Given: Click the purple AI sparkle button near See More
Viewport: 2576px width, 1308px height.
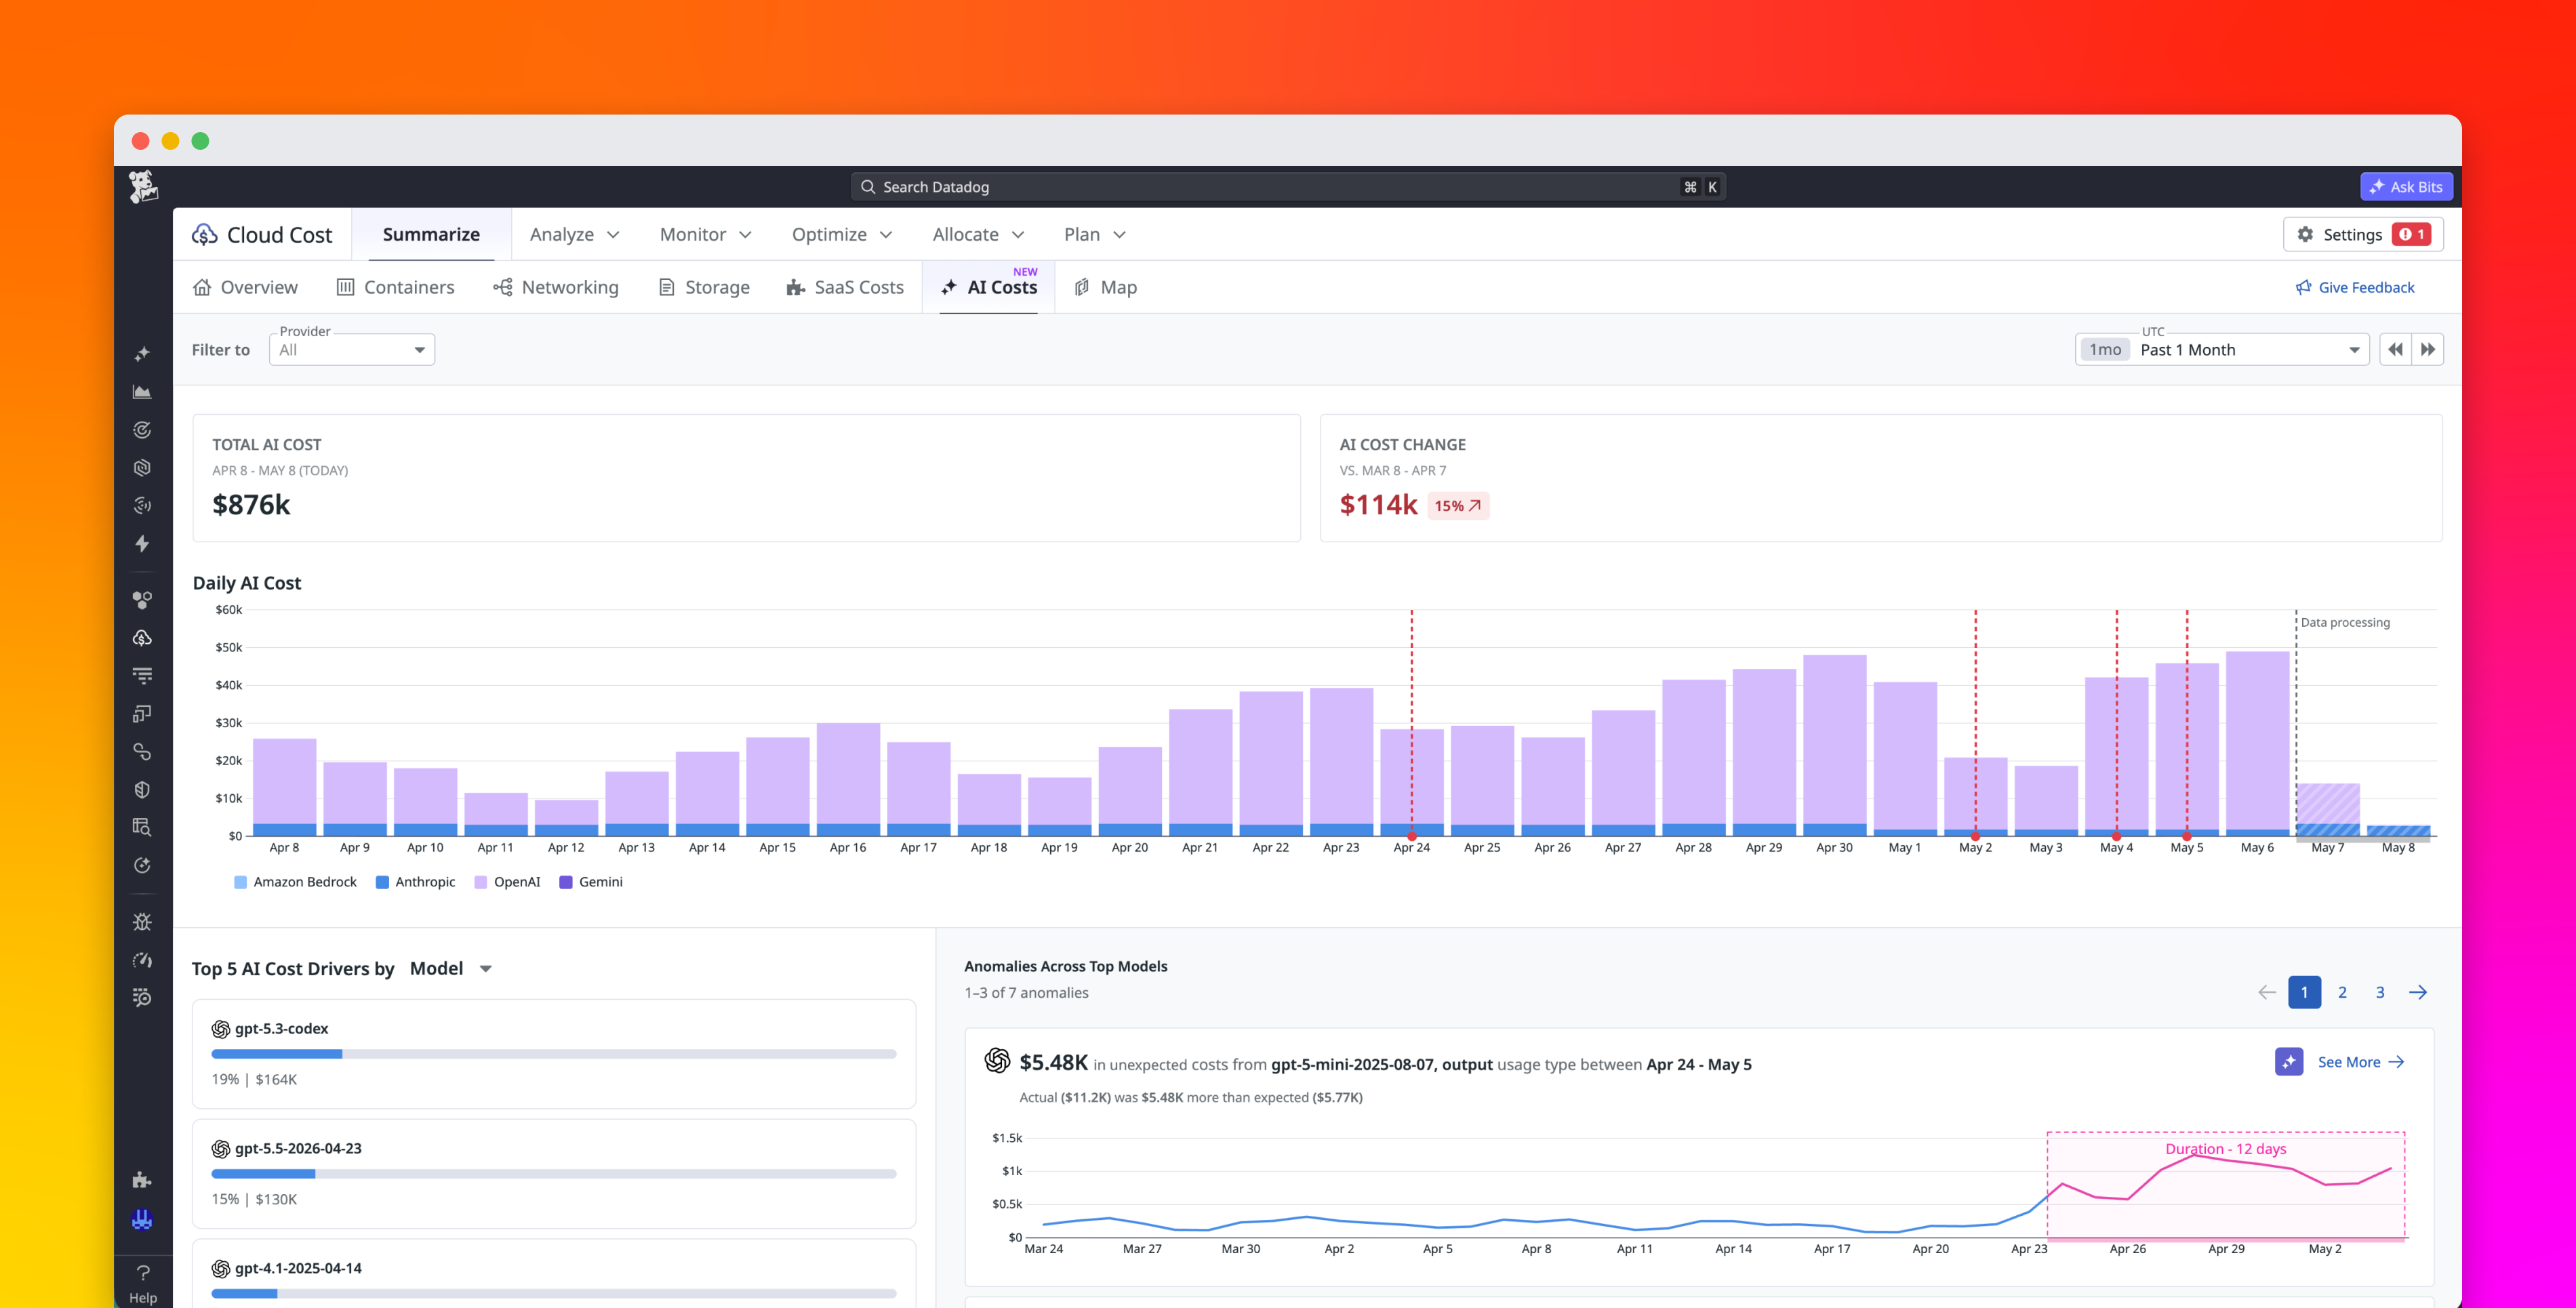Looking at the screenshot, I should pyautogui.click(x=2289, y=1062).
